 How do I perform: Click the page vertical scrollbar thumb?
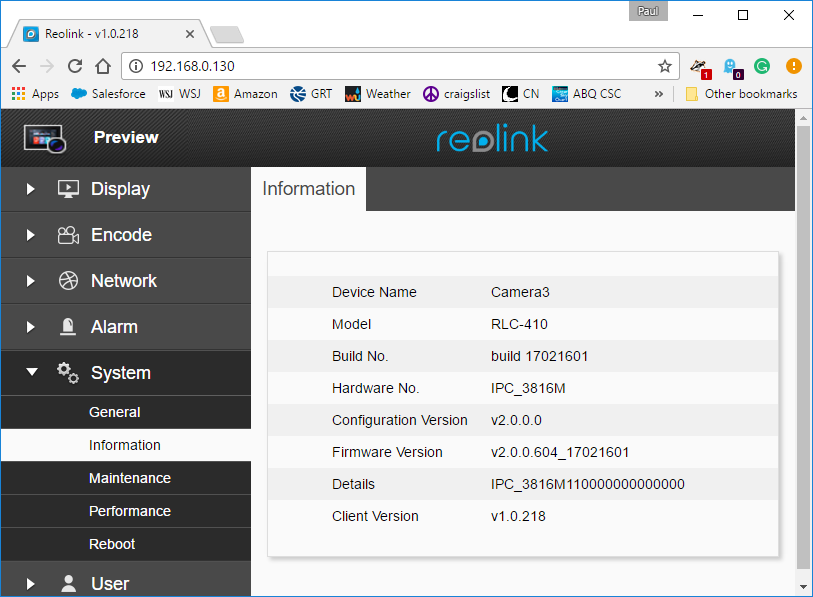[803, 348]
